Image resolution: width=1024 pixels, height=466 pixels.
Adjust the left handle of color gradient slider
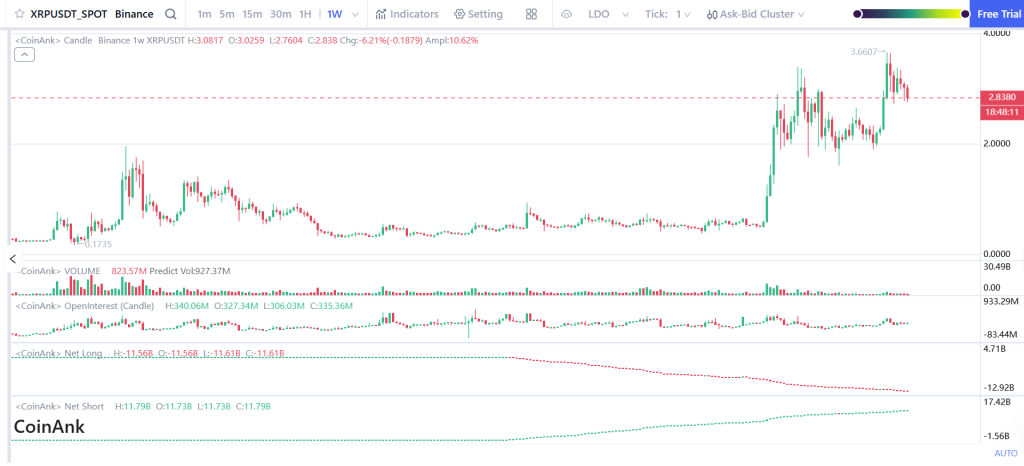point(857,14)
